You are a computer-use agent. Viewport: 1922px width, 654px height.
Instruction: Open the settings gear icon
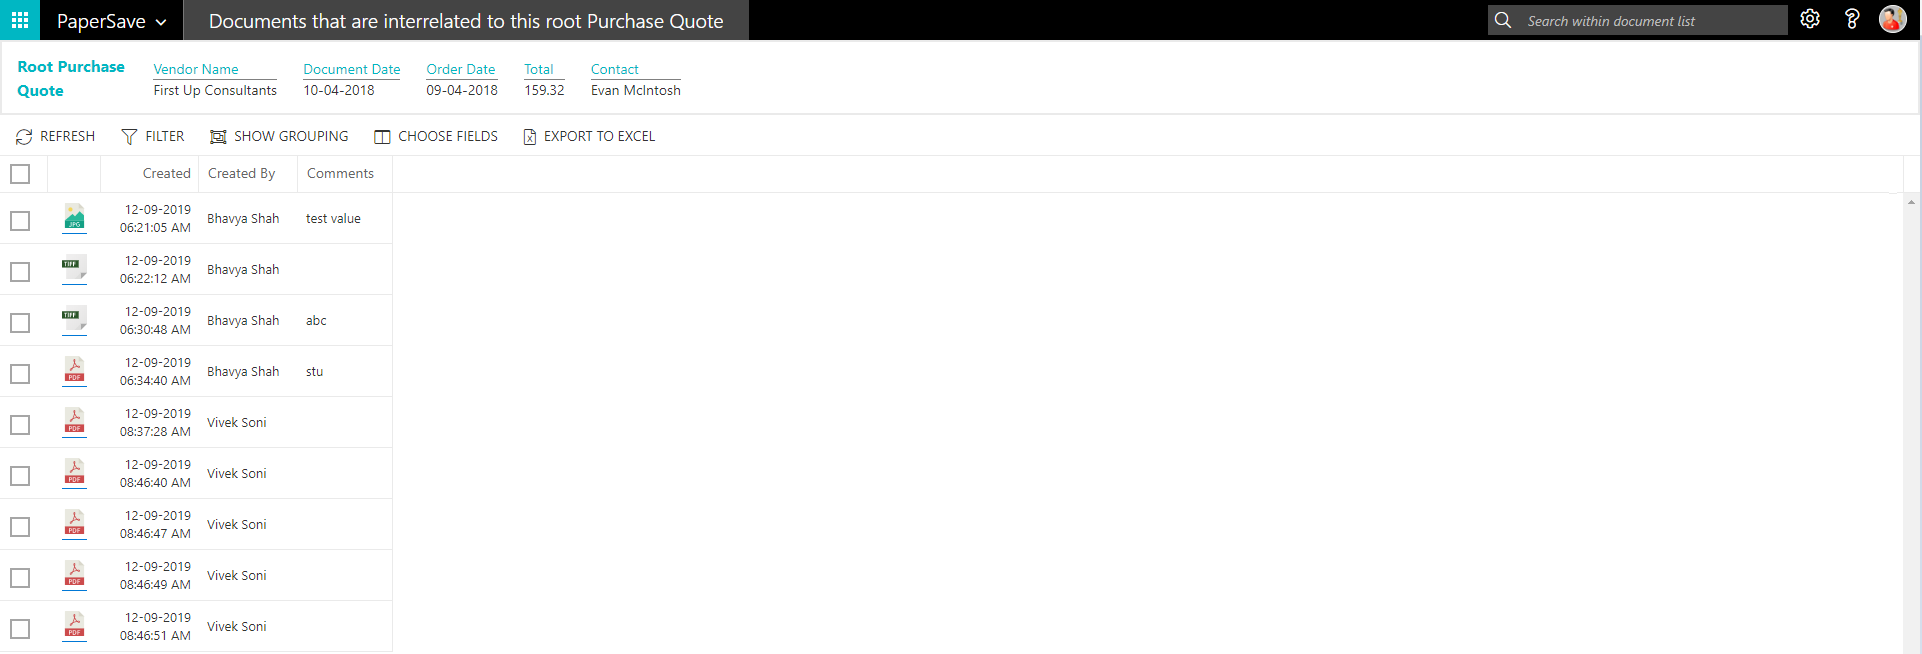1809,20
